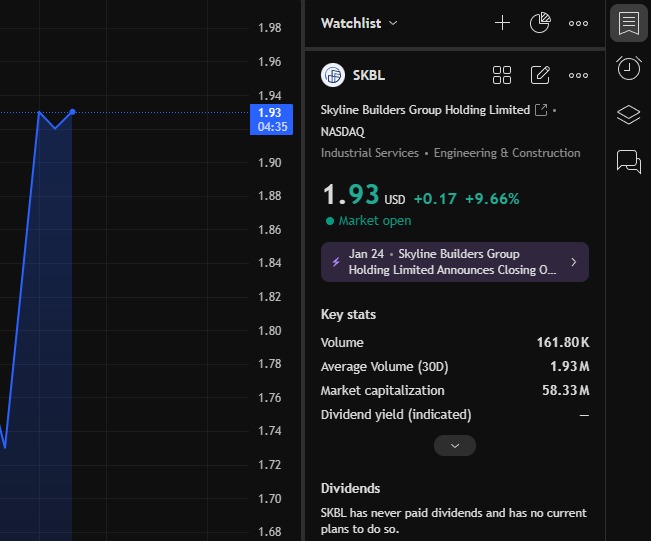Open the Watchlist dropdown menu
The image size is (651, 541).
coord(359,23)
